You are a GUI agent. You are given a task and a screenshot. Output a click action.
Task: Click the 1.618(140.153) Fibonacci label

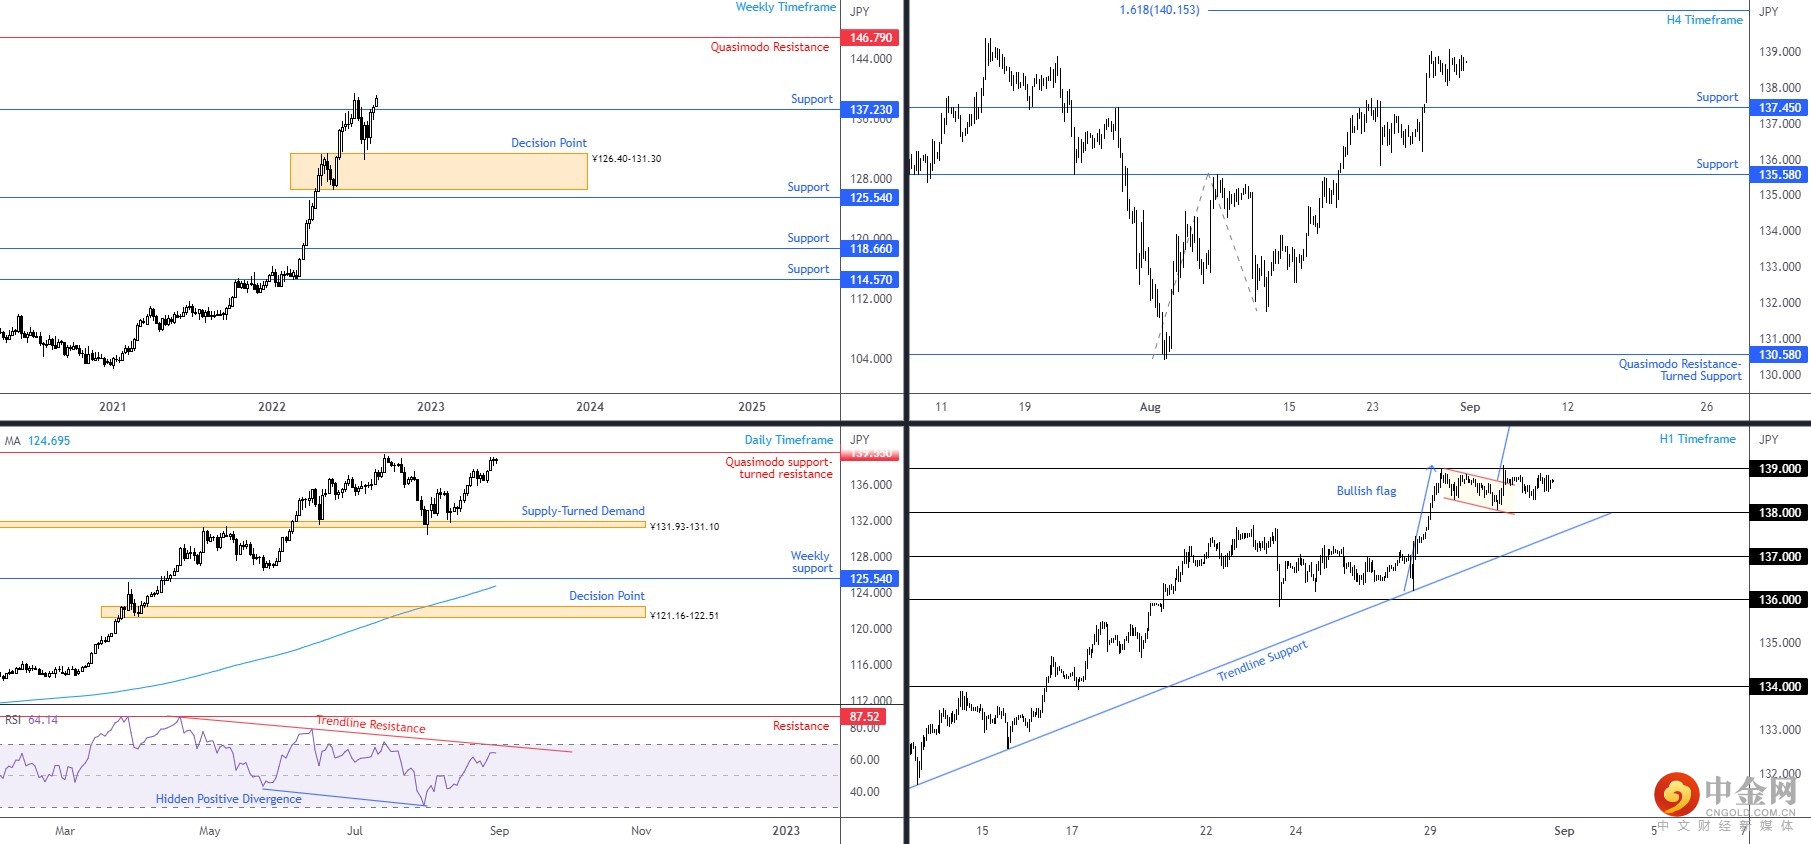coord(1159,10)
